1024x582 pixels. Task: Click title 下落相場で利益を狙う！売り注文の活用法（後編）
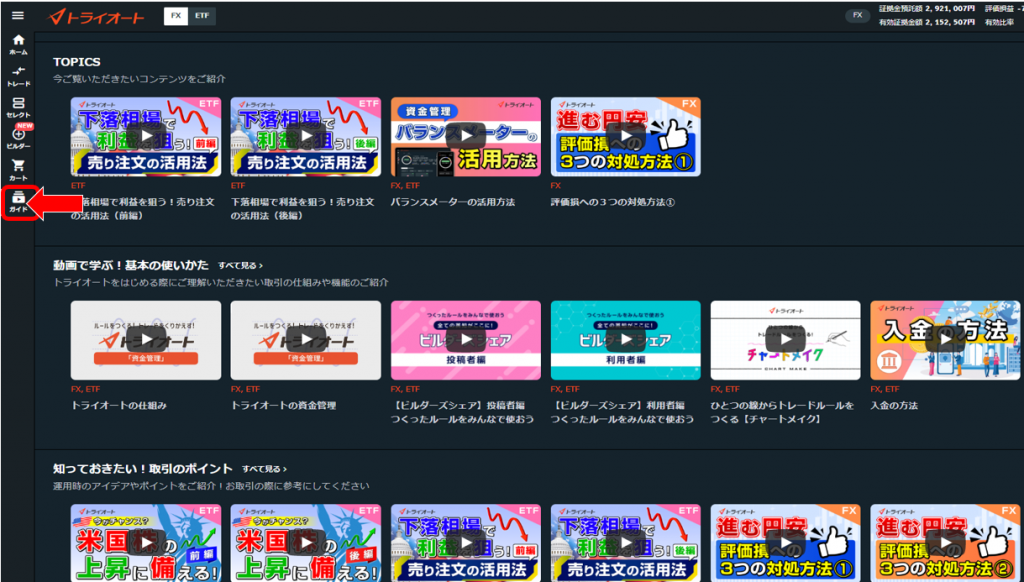[x=302, y=209]
